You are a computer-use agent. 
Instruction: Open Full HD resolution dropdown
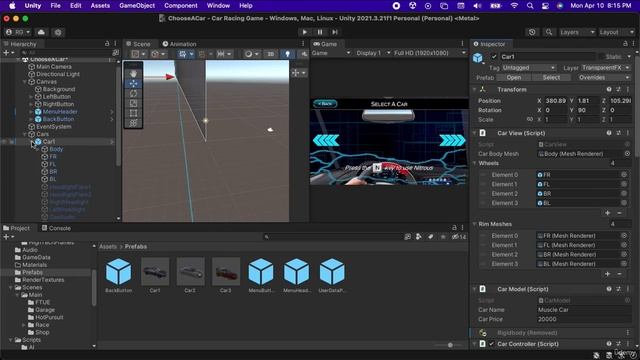pos(429,53)
